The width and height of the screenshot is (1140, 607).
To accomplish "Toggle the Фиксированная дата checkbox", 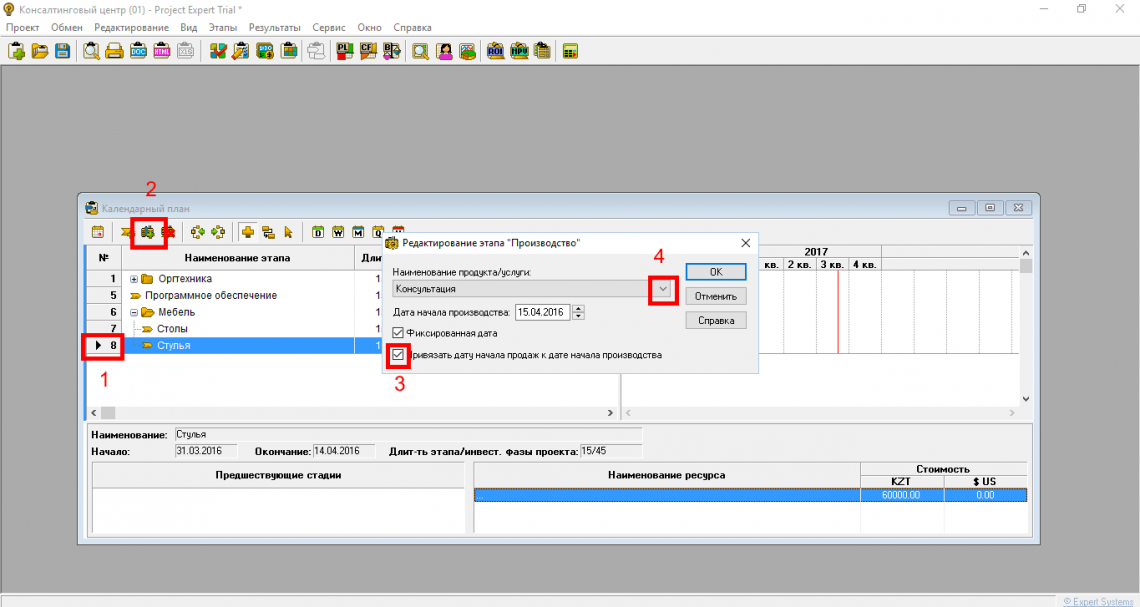I will (399, 333).
